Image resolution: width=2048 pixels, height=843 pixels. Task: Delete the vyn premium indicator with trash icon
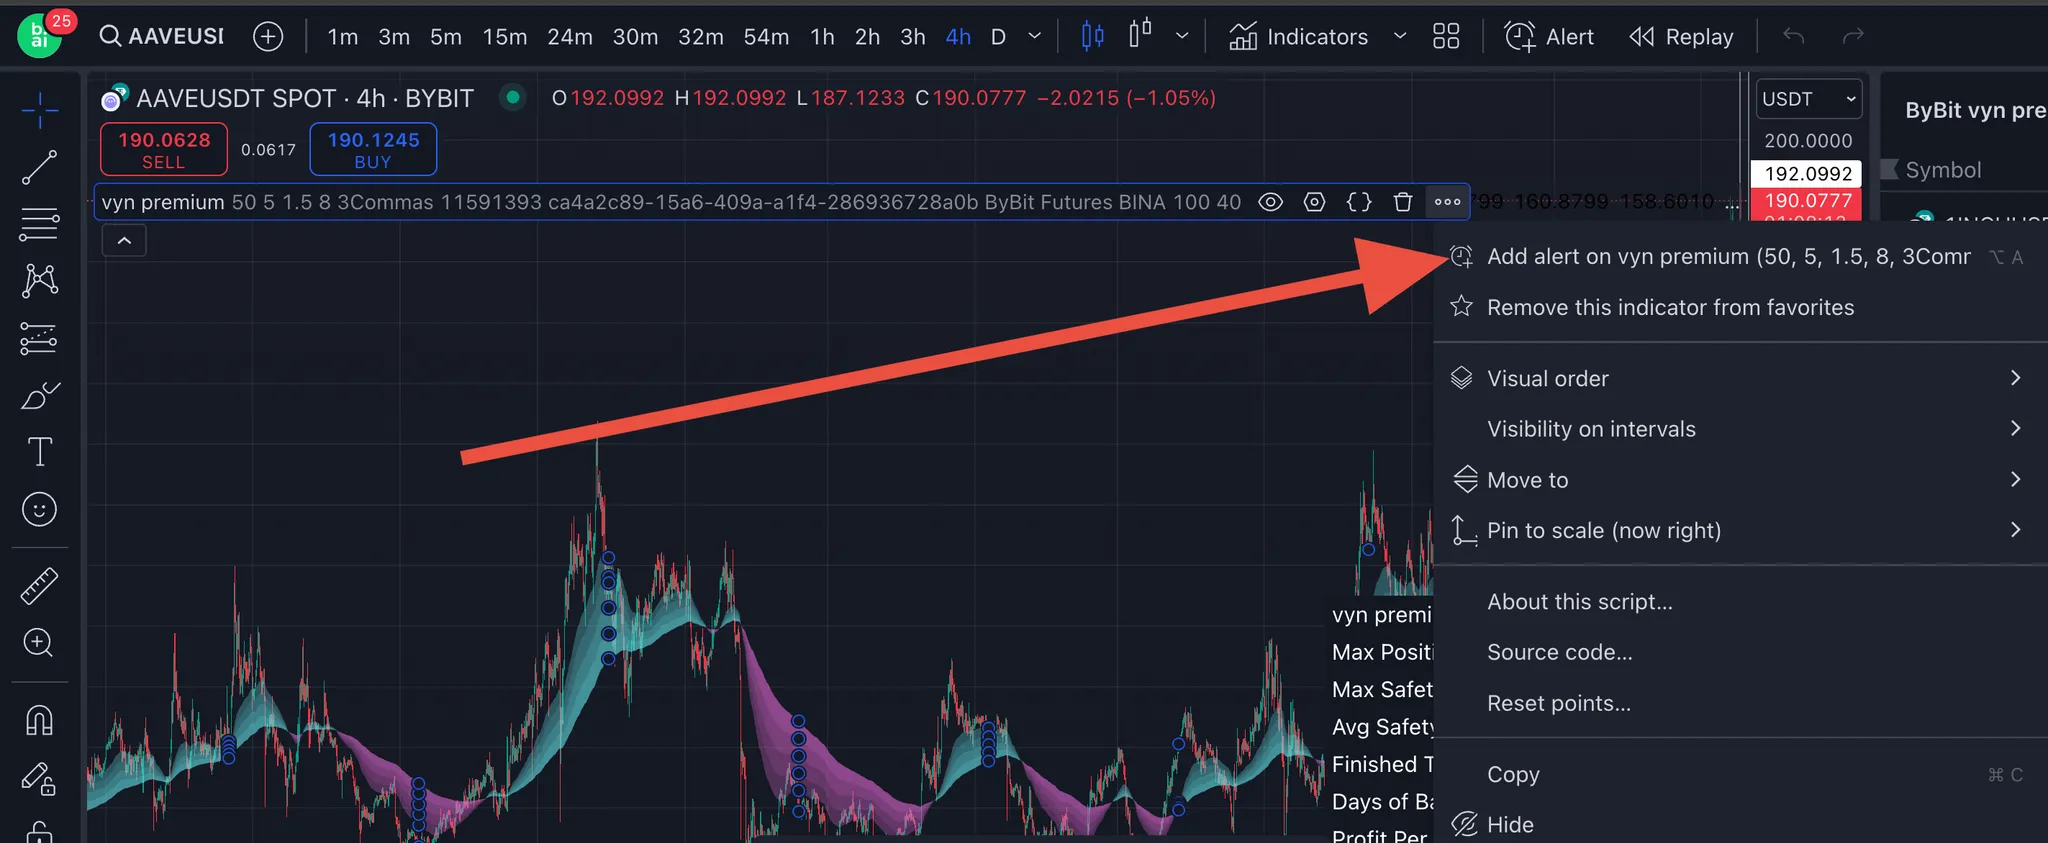(1402, 202)
